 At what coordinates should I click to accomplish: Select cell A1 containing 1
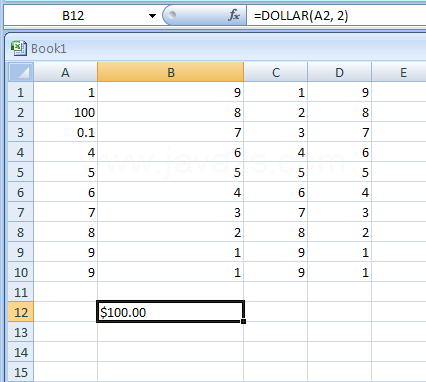point(66,92)
